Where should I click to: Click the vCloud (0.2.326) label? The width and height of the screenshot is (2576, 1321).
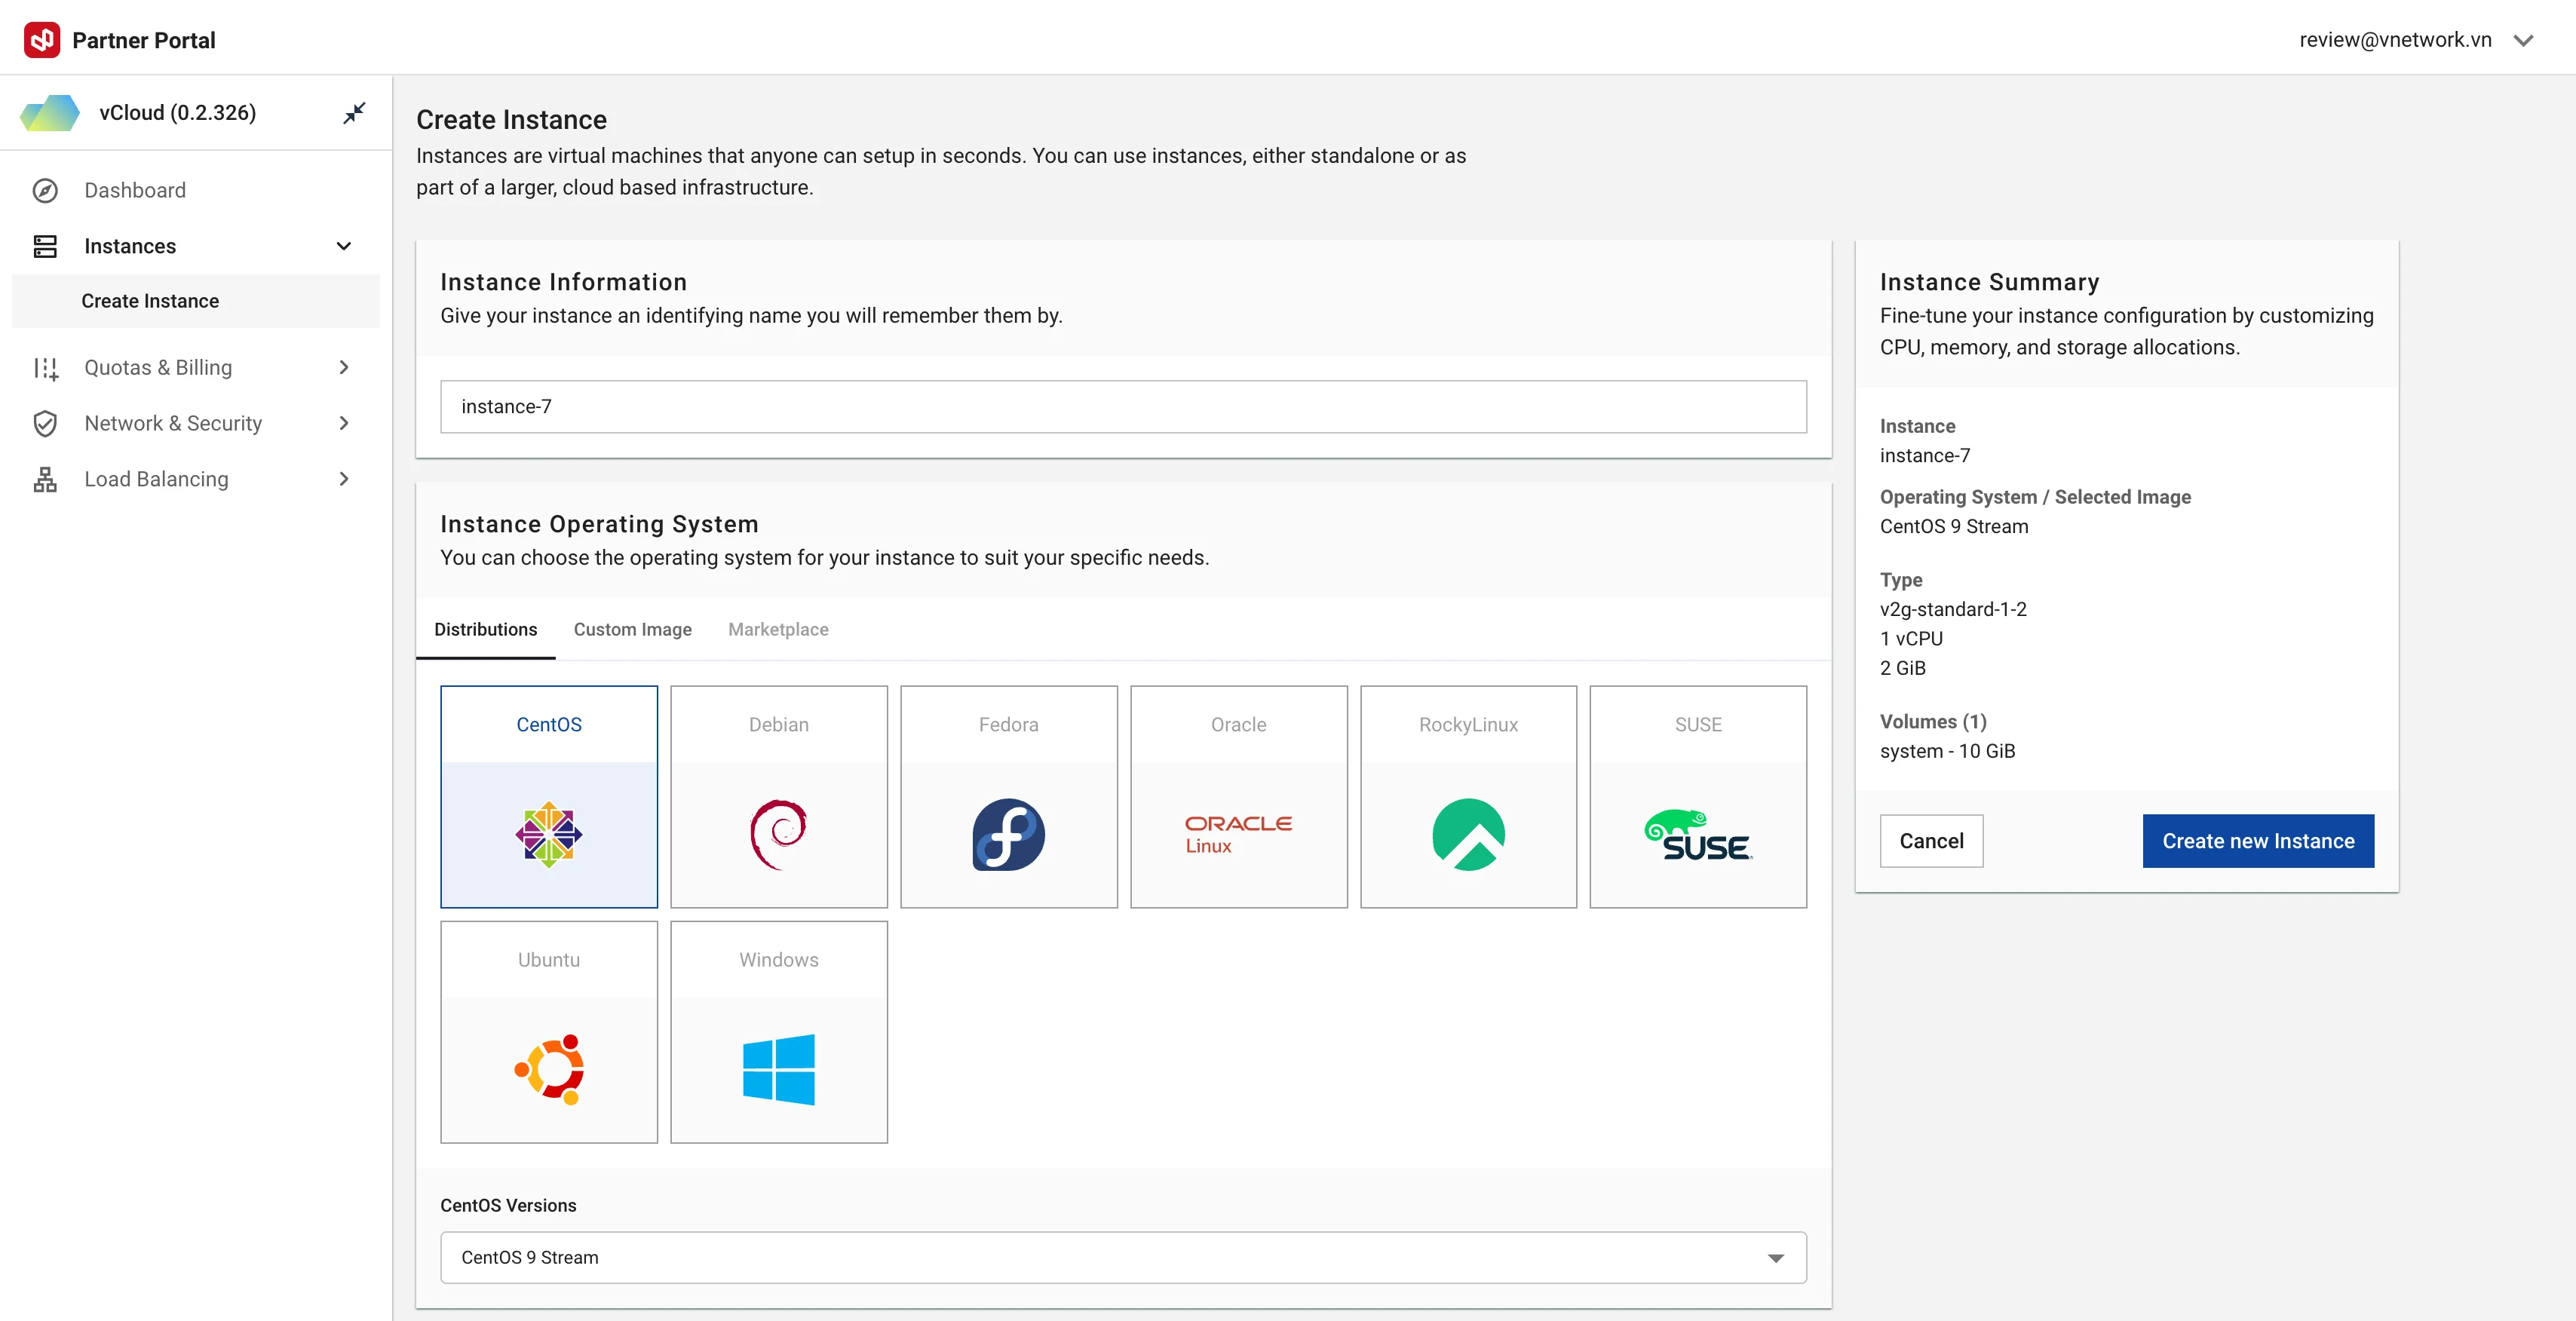(x=178, y=113)
